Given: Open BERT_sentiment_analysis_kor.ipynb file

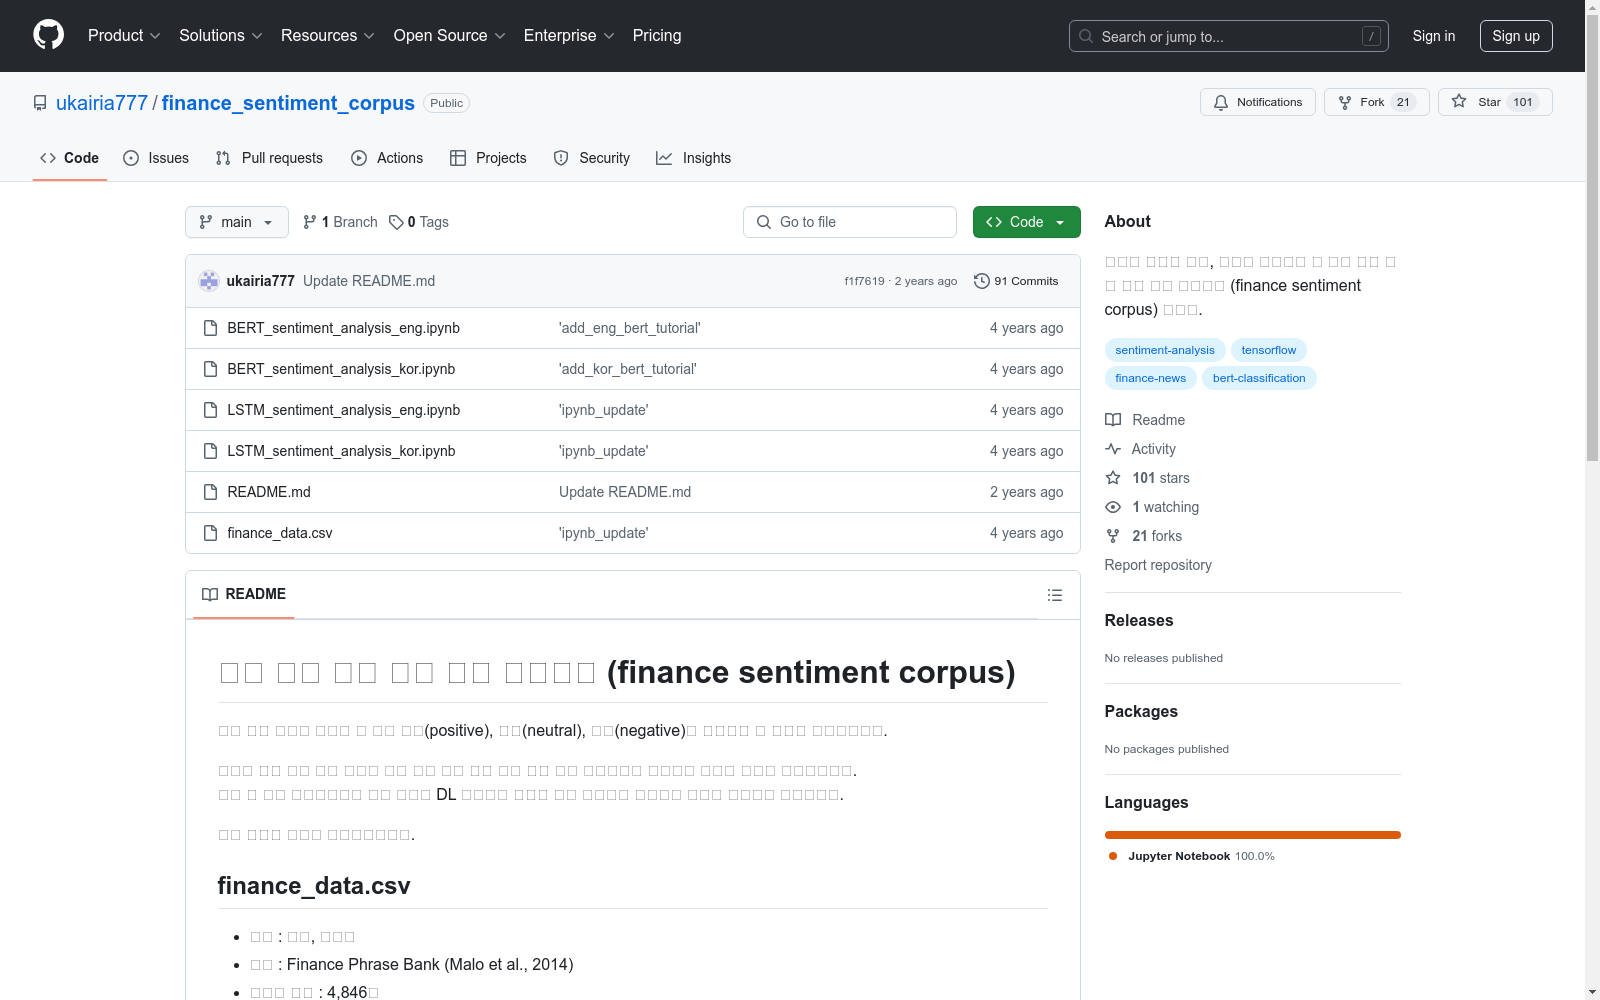Looking at the screenshot, I should [341, 369].
